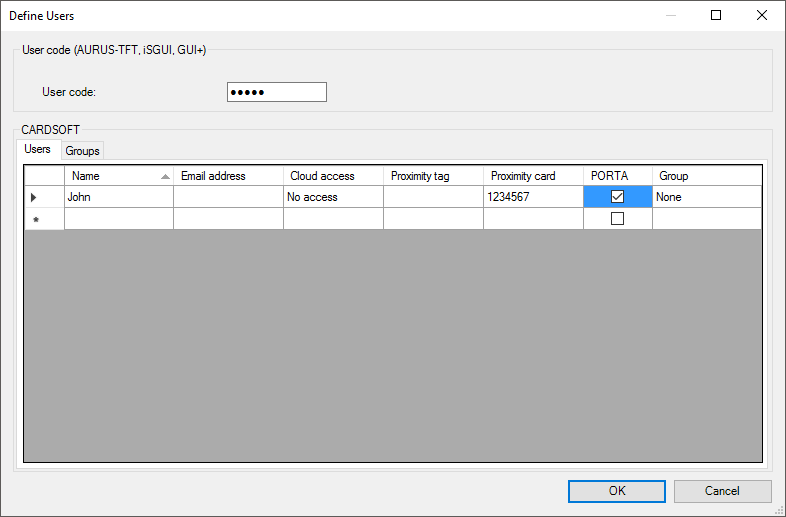This screenshot has height=517, width=786.
Task: Click John's empty Email address cell
Action: [228, 197]
